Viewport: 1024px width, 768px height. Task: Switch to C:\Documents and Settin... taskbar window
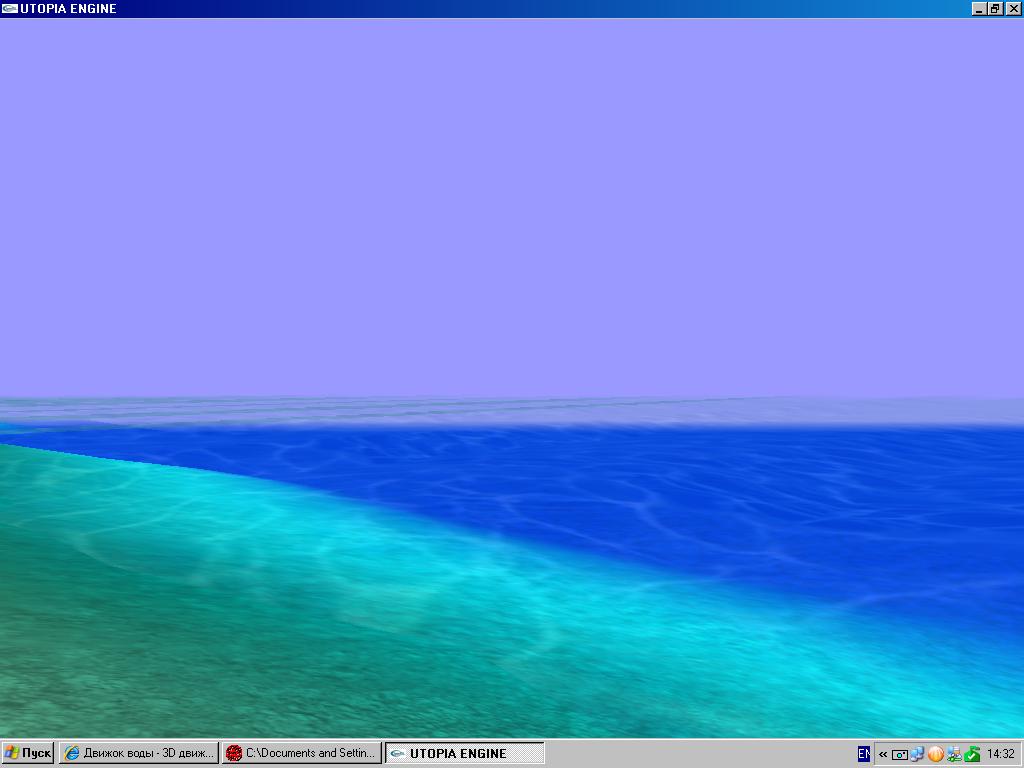[x=301, y=753]
